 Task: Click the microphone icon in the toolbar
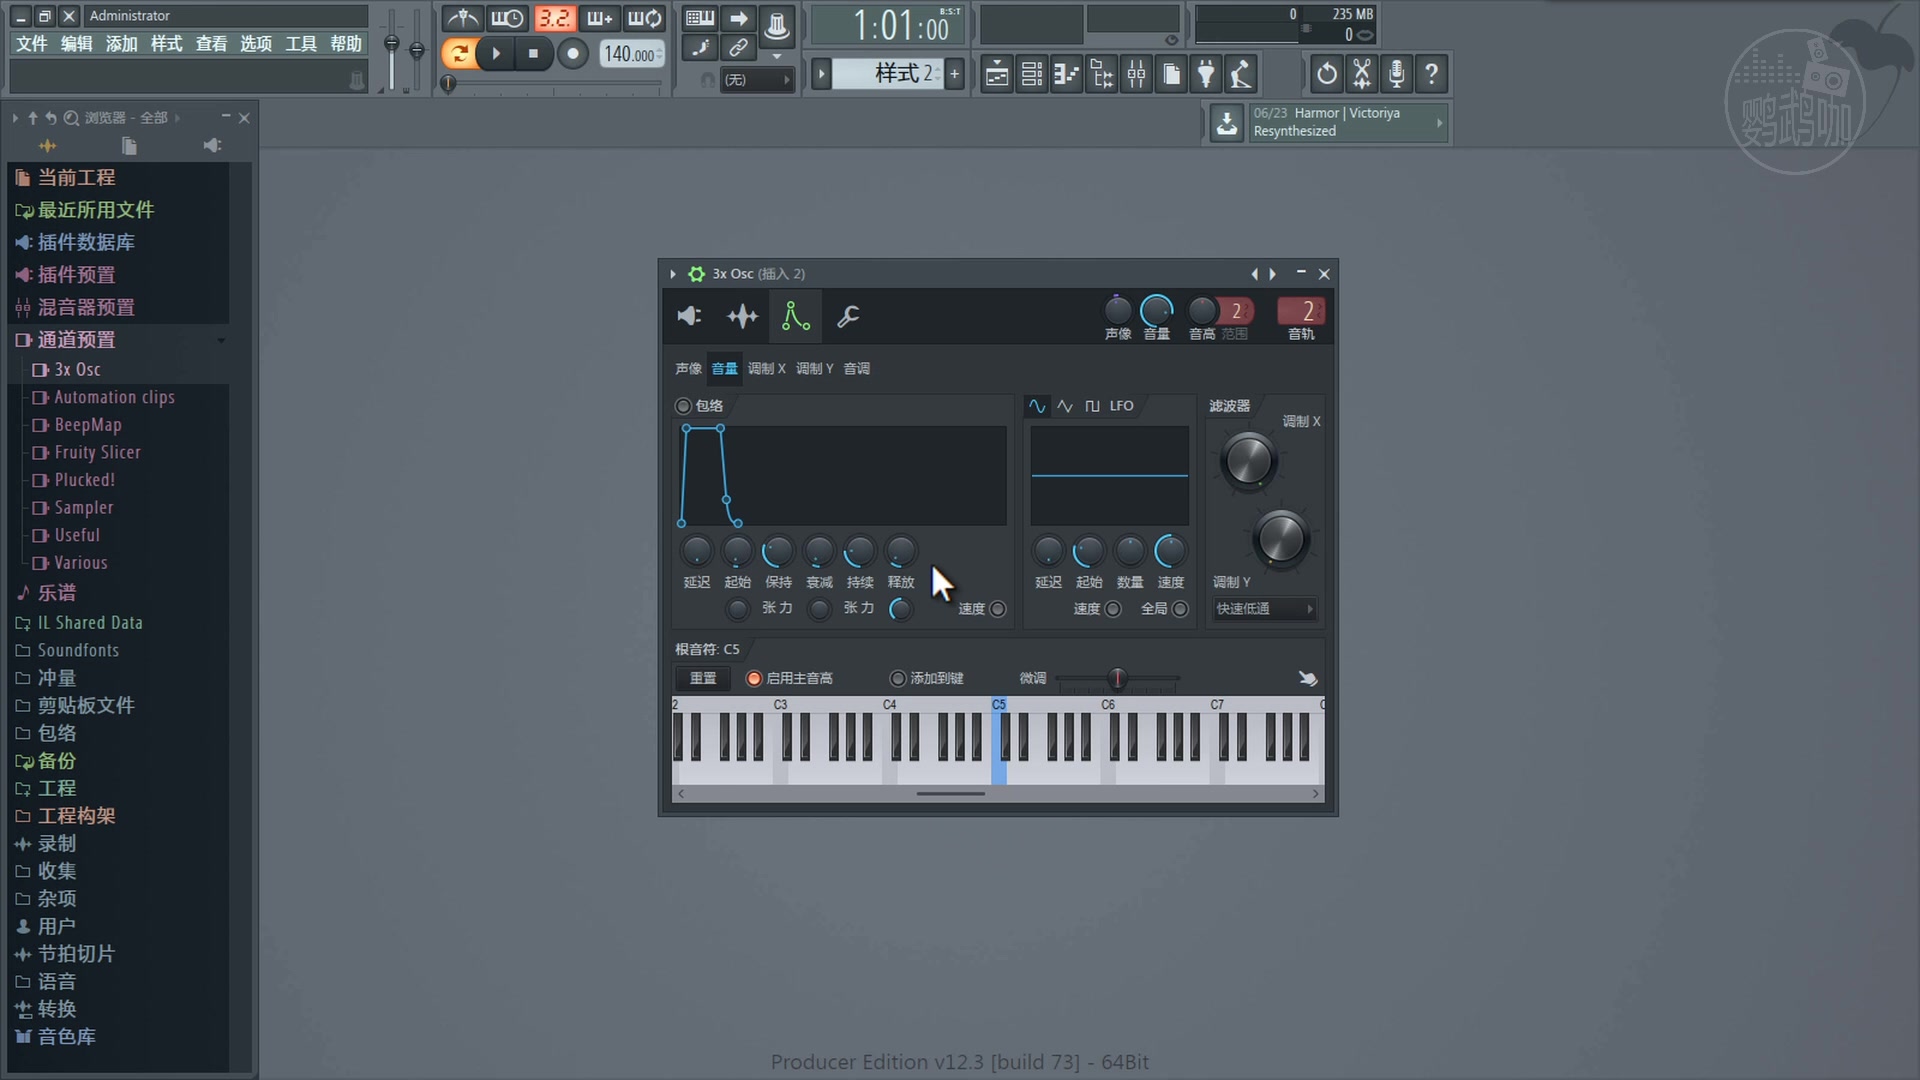click(x=1396, y=73)
